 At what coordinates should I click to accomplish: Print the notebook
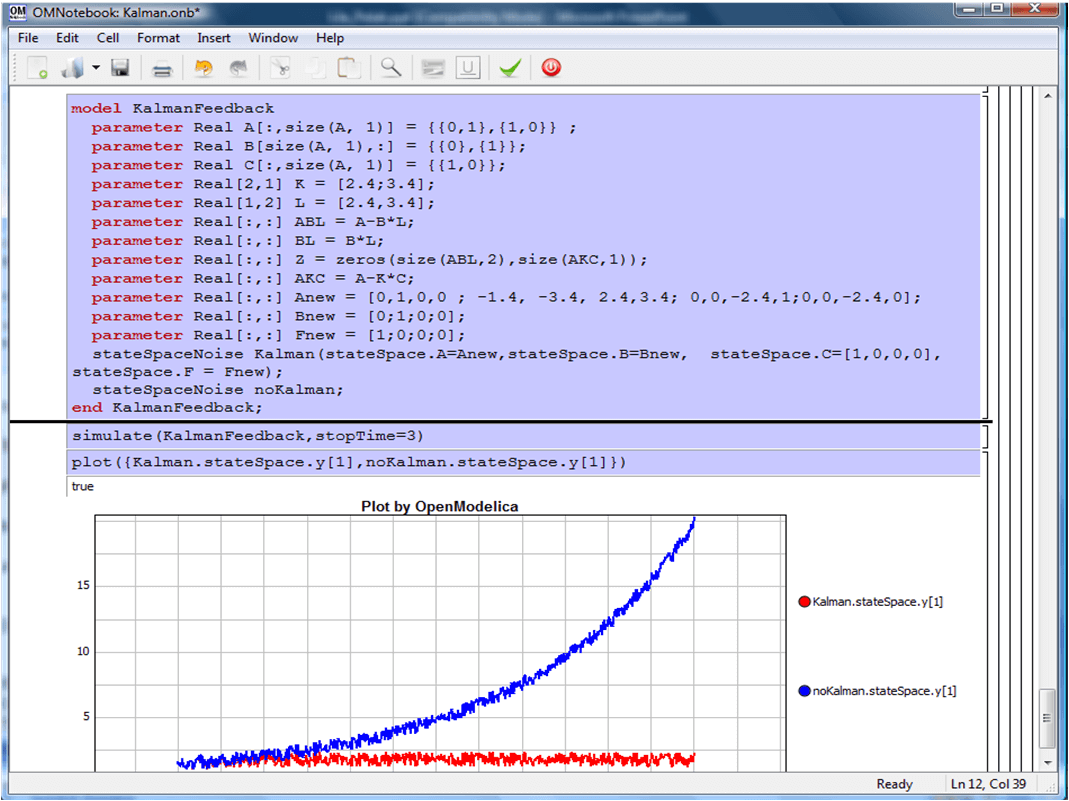coord(160,67)
